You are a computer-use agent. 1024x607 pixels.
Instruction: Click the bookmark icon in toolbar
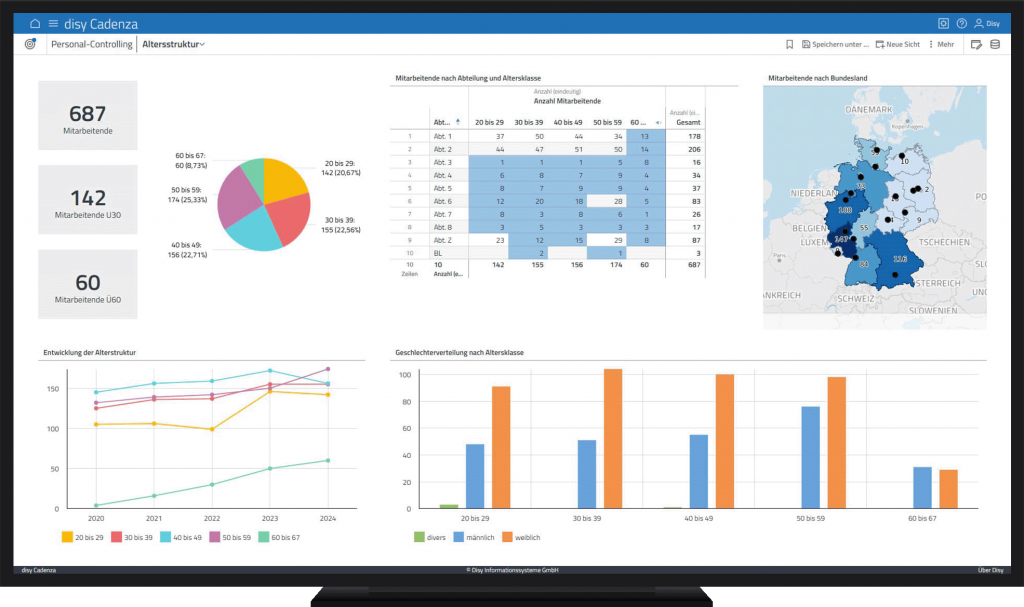click(790, 44)
